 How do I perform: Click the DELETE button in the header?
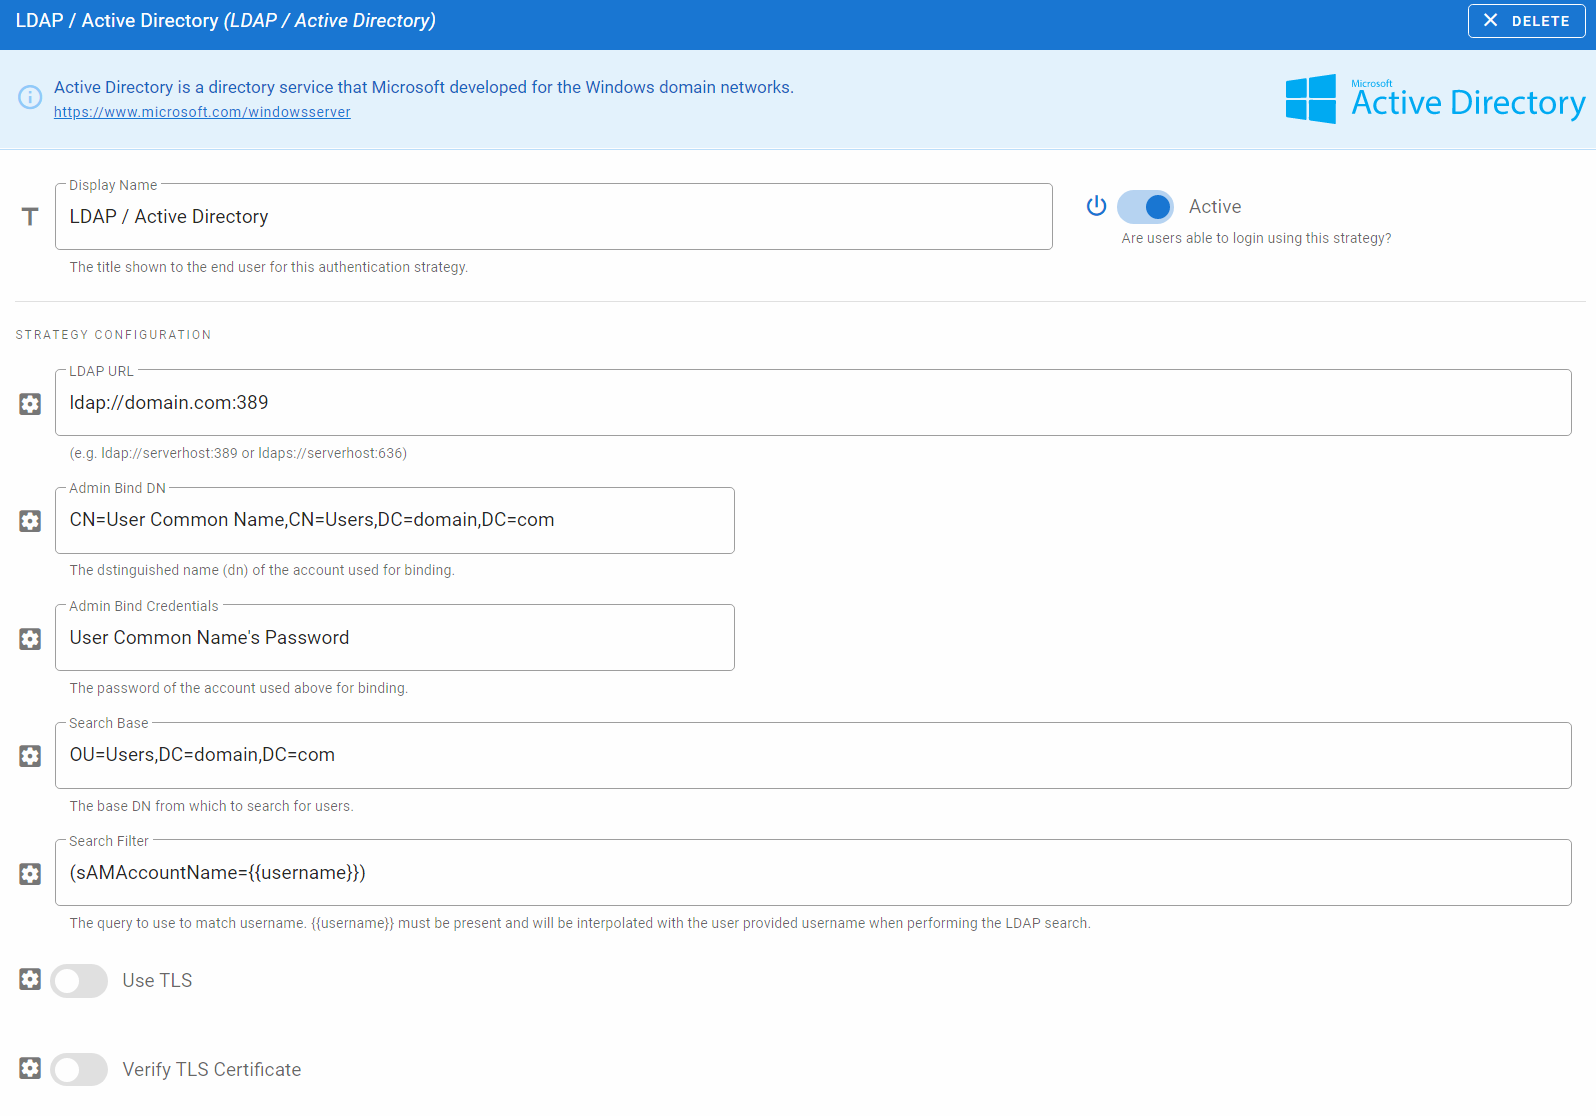point(1526,21)
